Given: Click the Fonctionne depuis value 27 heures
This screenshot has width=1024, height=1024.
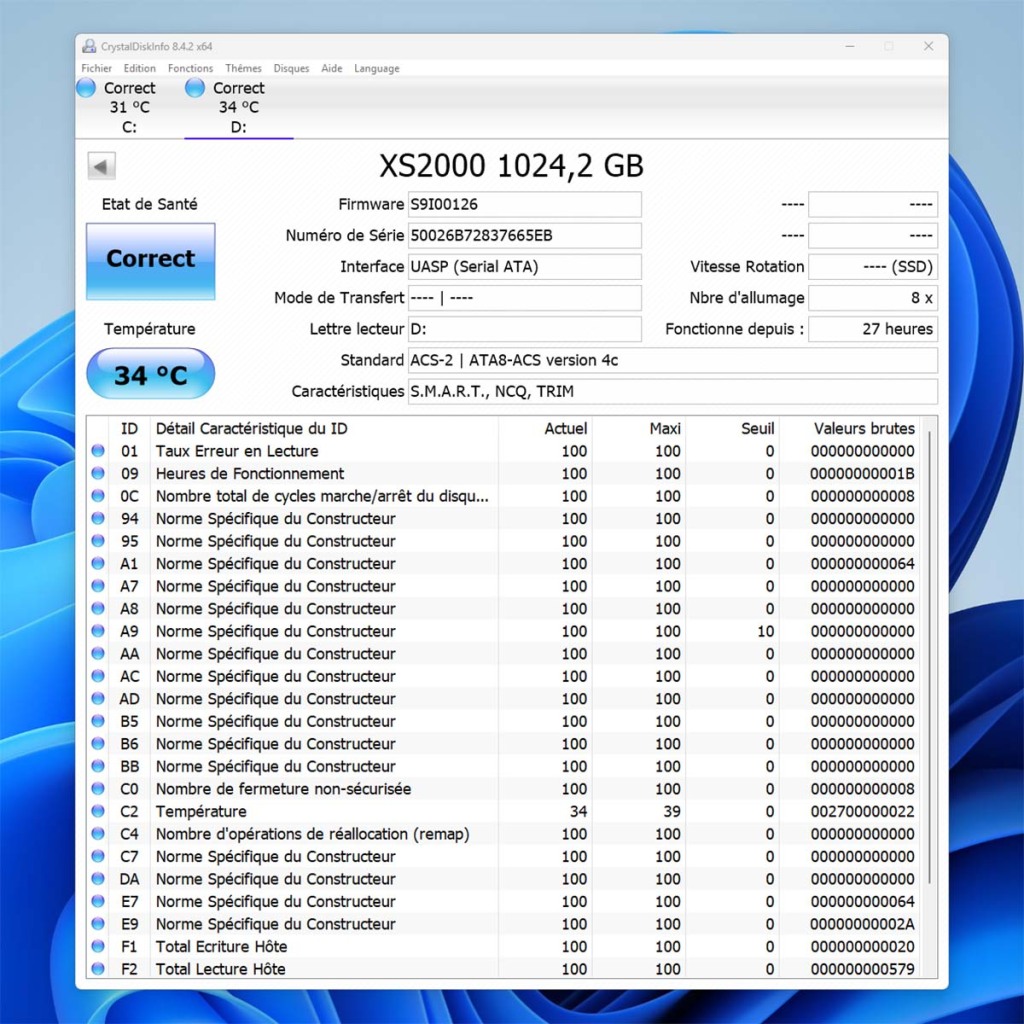Looking at the screenshot, I should 873,329.
